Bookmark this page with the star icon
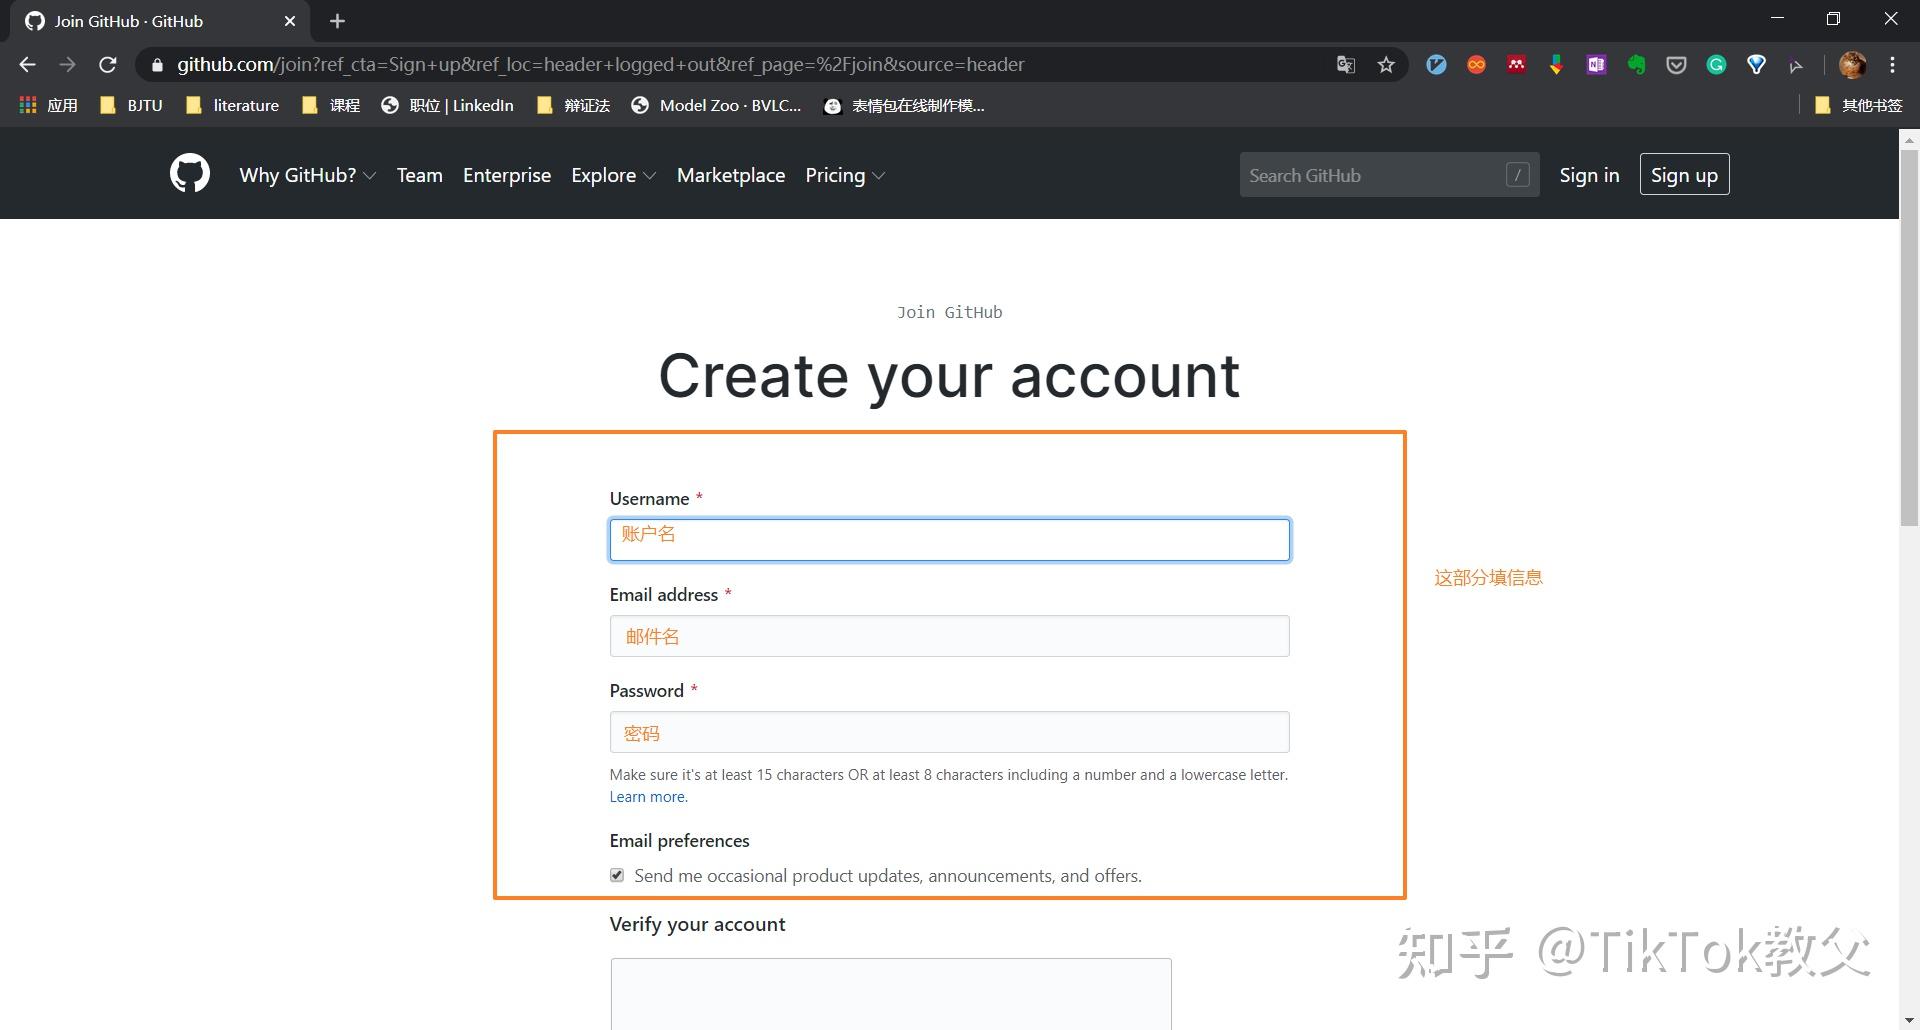This screenshot has width=1920, height=1030. [1386, 64]
